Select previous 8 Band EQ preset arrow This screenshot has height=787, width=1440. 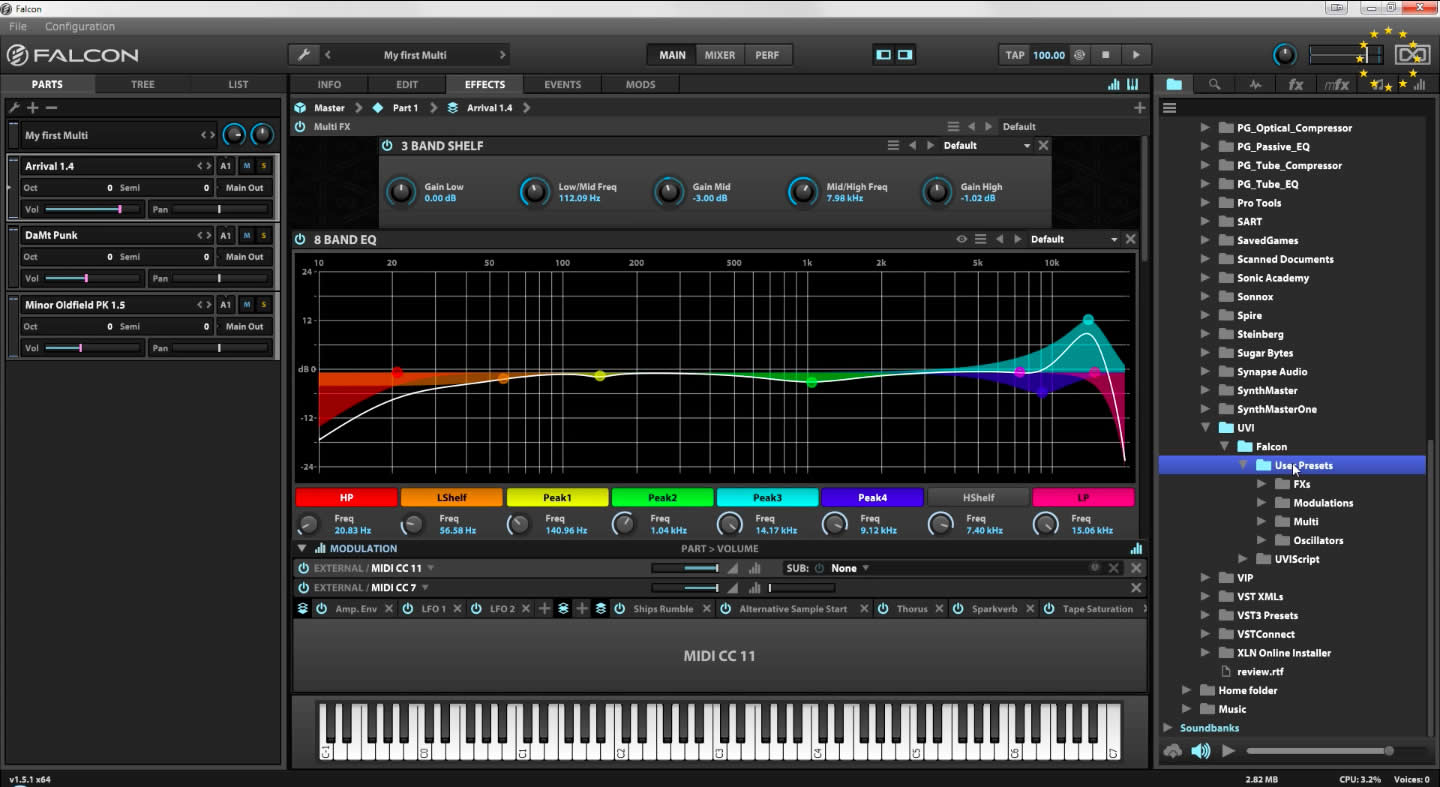[999, 239]
